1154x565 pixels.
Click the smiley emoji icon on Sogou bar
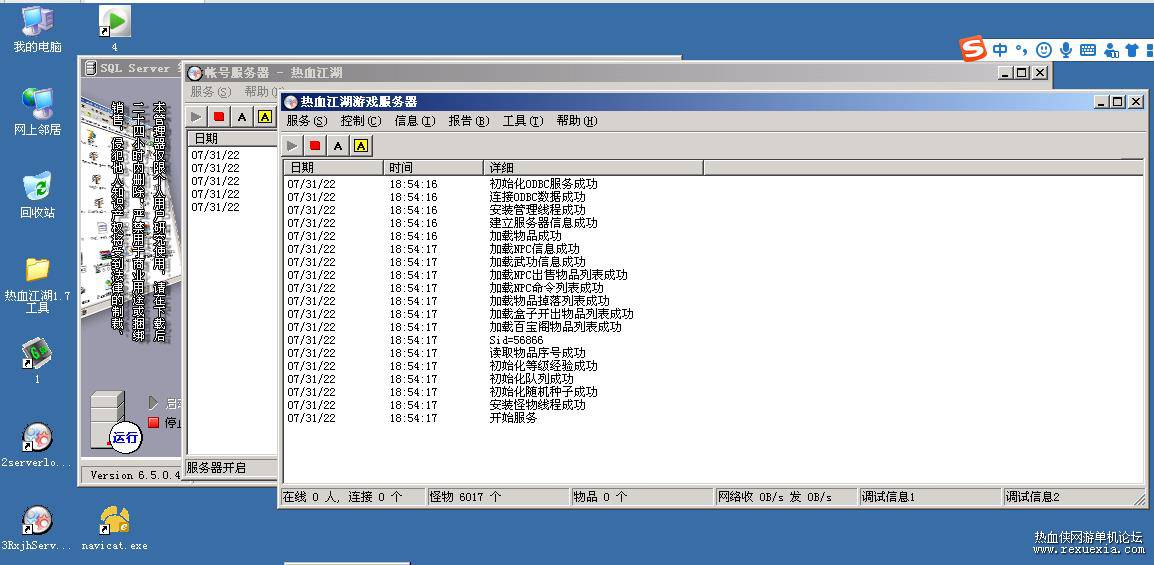(1044, 50)
